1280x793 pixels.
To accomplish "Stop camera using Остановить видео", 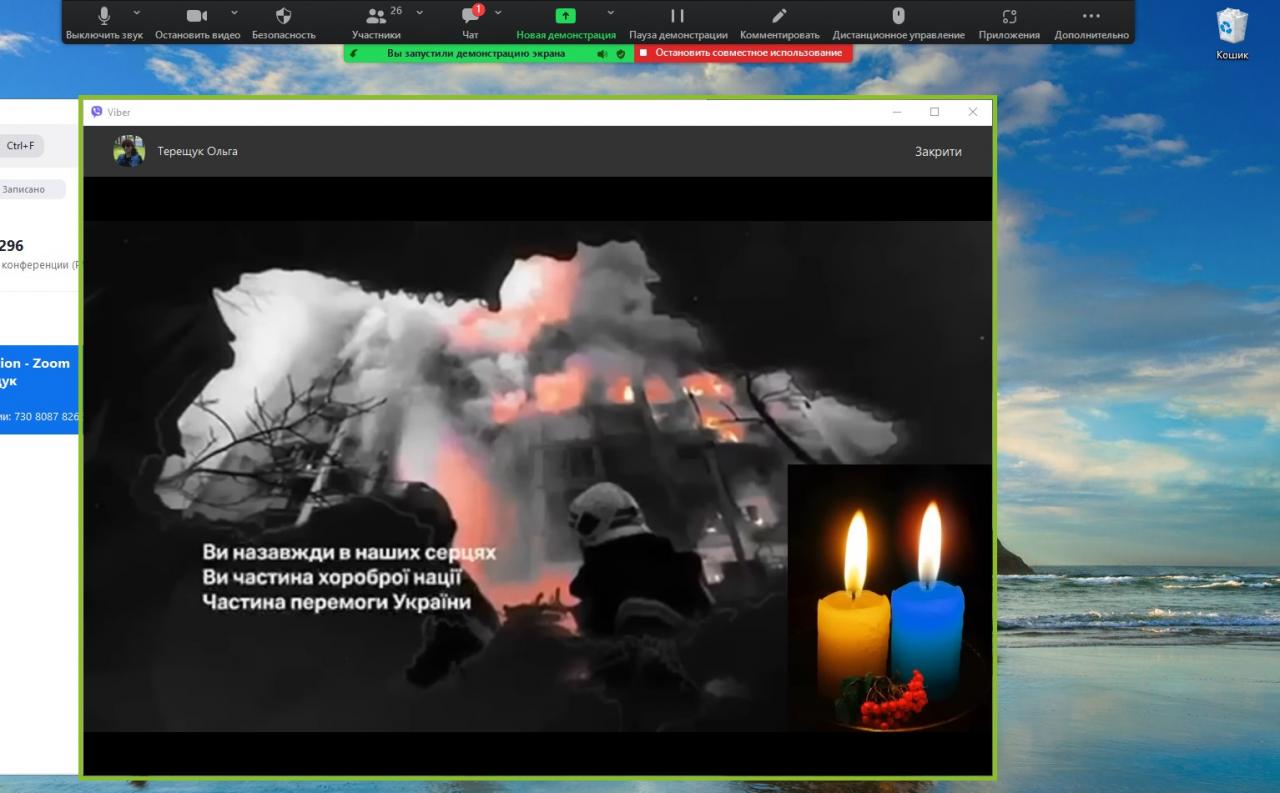I will 197,17.
